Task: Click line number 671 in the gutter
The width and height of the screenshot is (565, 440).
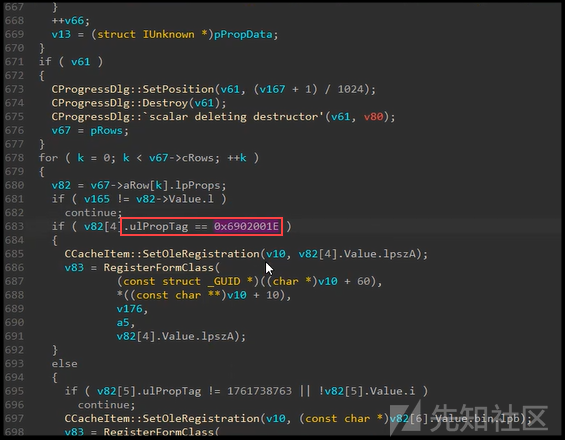Action: pos(14,62)
